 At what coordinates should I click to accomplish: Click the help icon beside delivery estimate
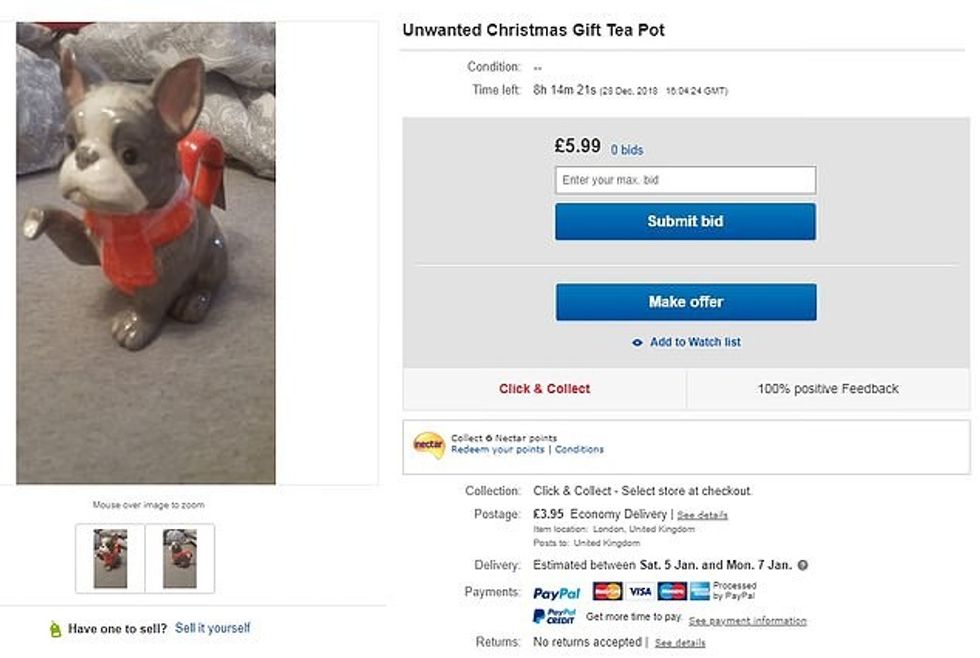point(803,565)
